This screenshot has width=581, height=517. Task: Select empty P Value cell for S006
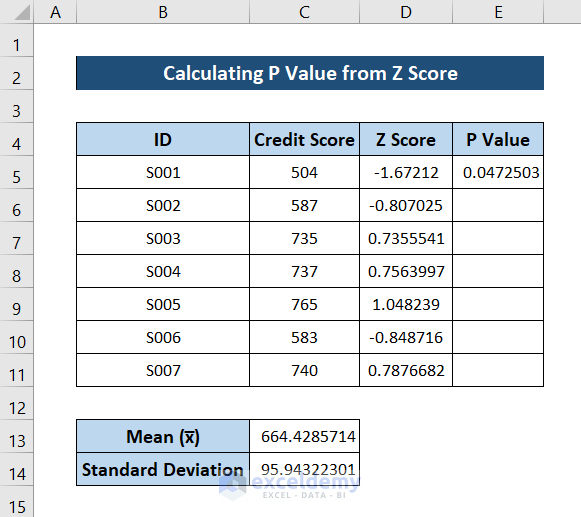(x=498, y=337)
